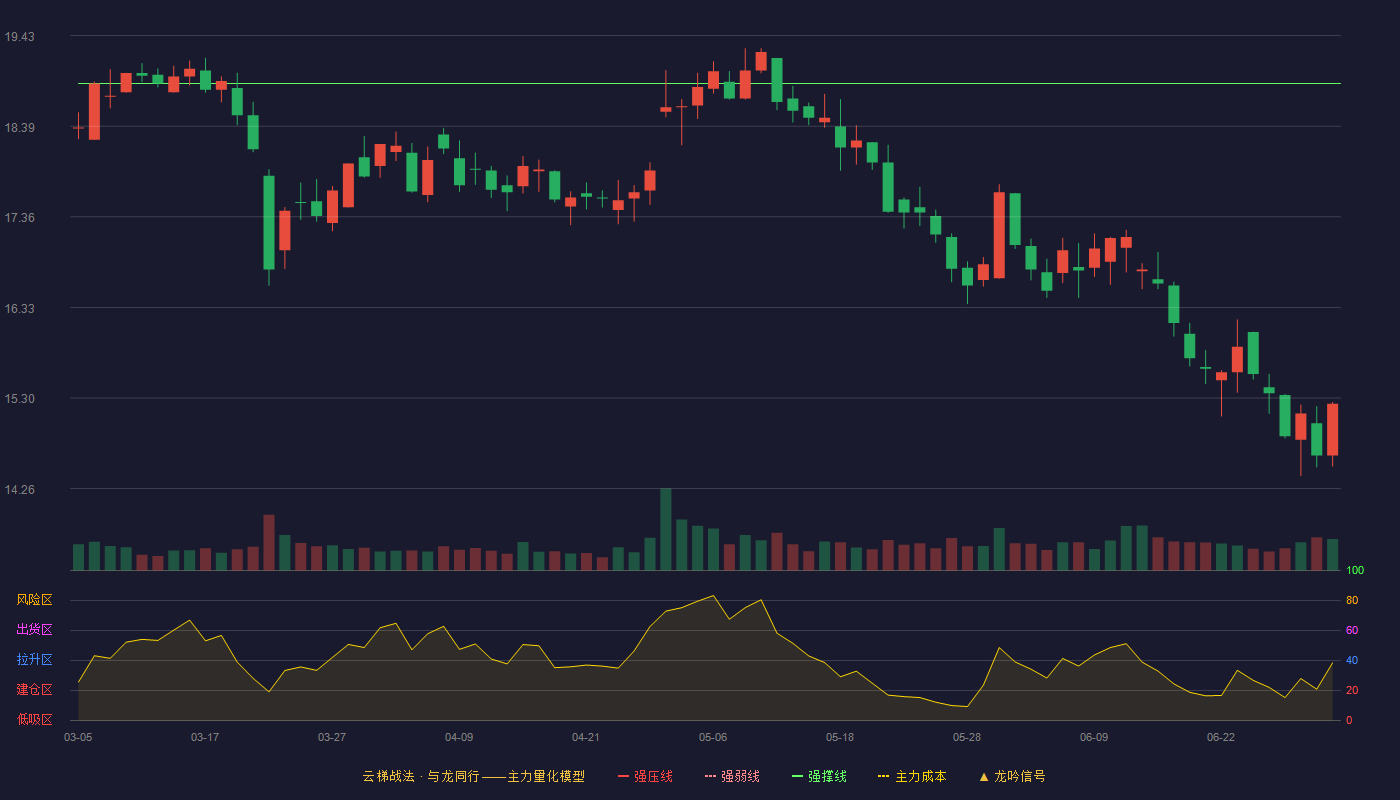This screenshot has width=1400, height=800.
Task: Click the 18.39 price axis label
Action: pos(19,128)
